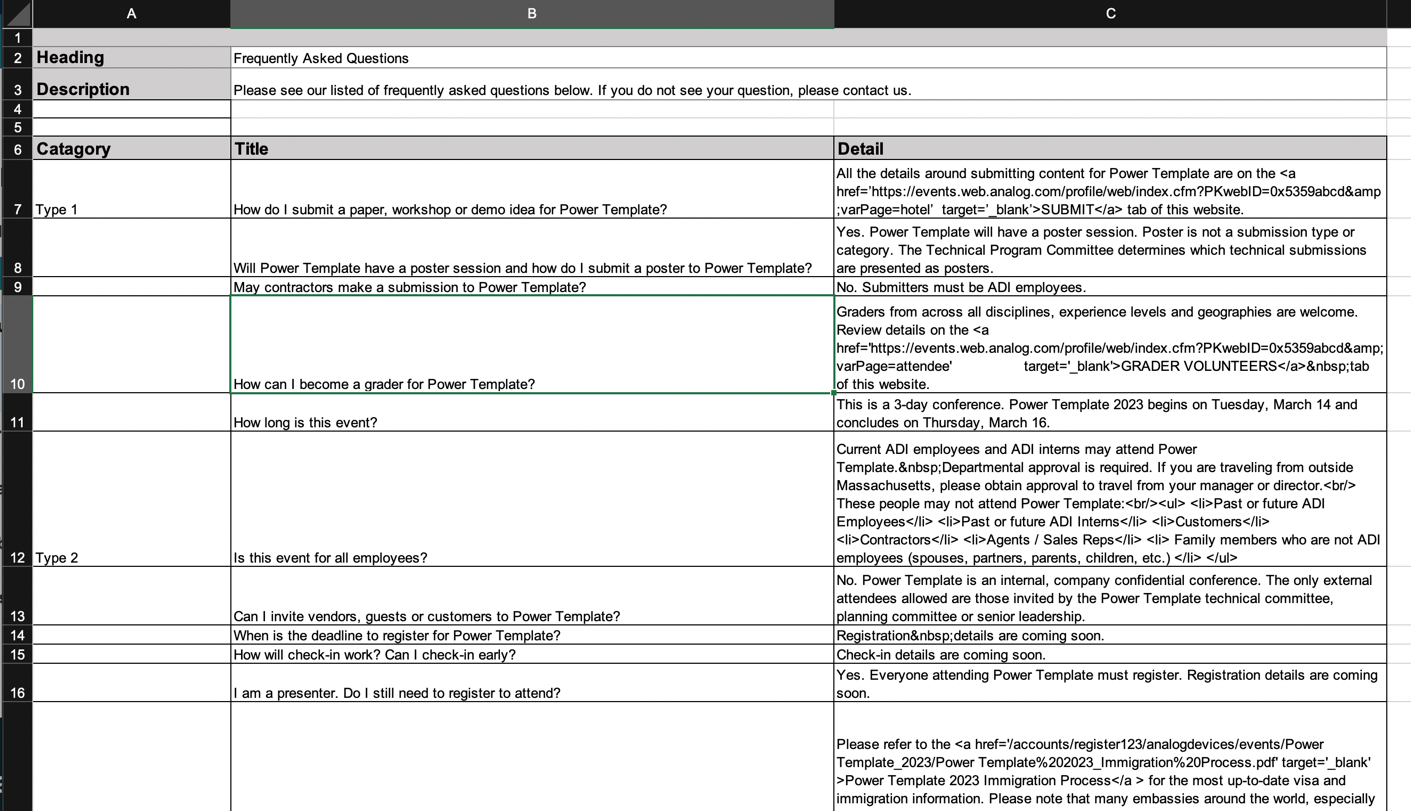Click detail 'Yes. Power Template will have a poster'
The width and height of the screenshot is (1411, 811).
pyautogui.click(x=1110, y=248)
